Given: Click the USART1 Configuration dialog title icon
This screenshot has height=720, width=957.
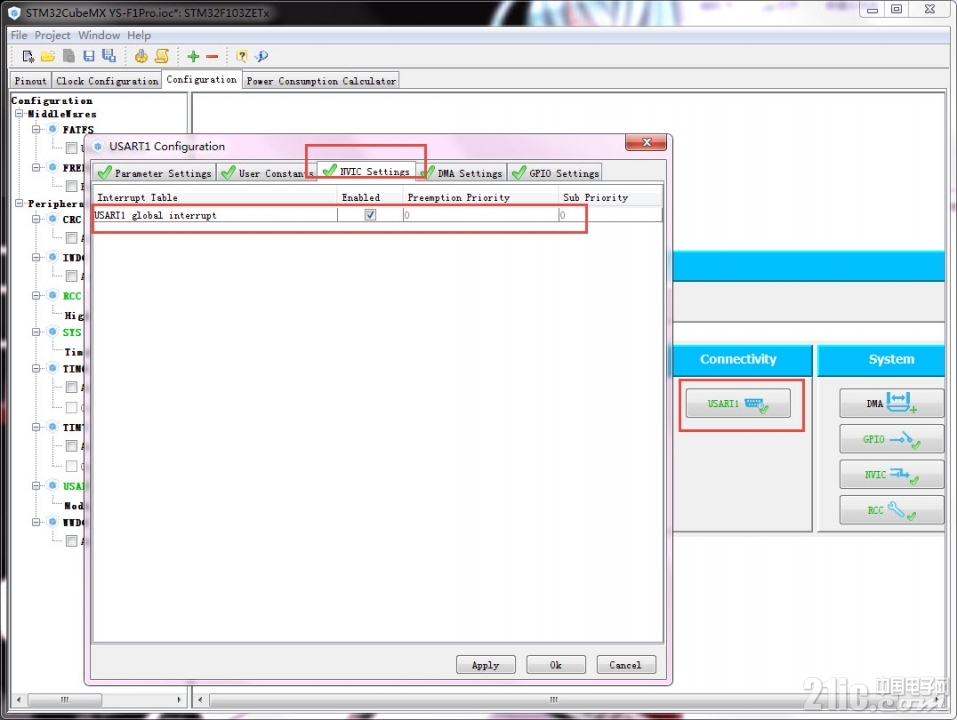Looking at the screenshot, I should coord(98,146).
